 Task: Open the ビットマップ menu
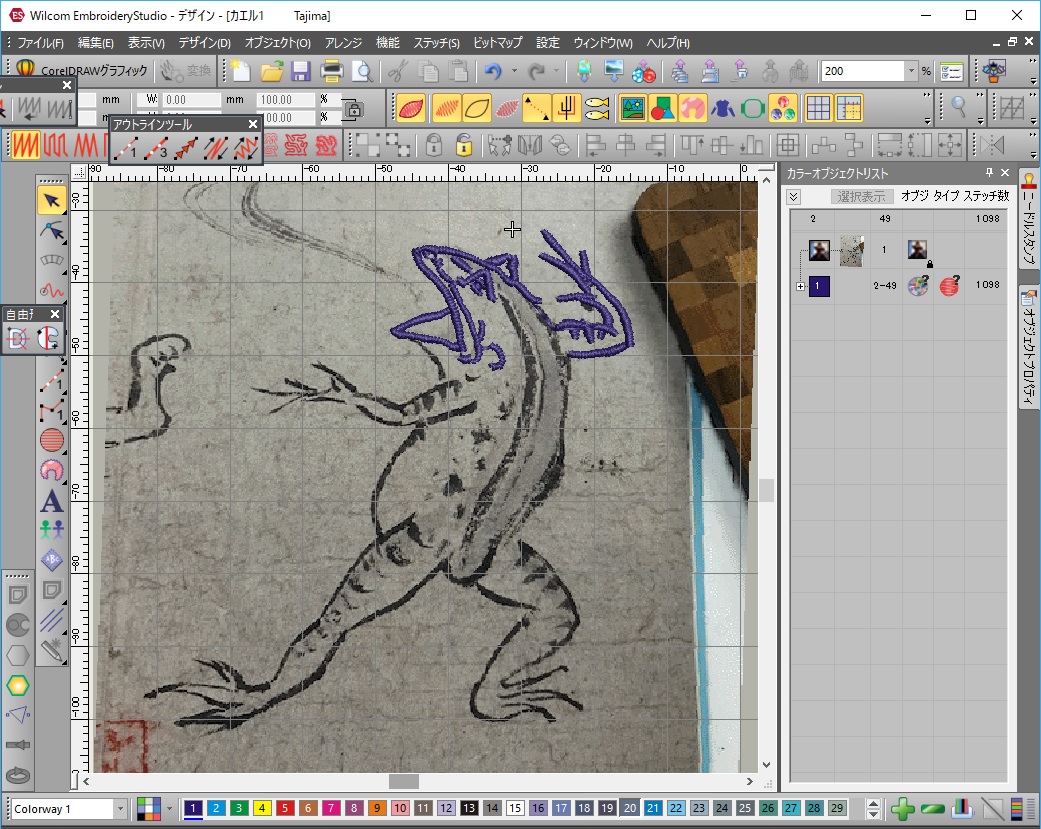(497, 43)
